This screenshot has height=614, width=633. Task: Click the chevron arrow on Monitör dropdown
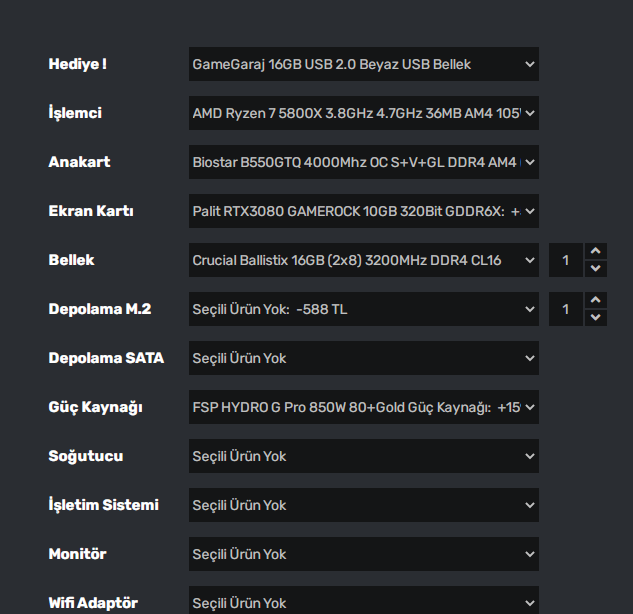coord(529,554)
